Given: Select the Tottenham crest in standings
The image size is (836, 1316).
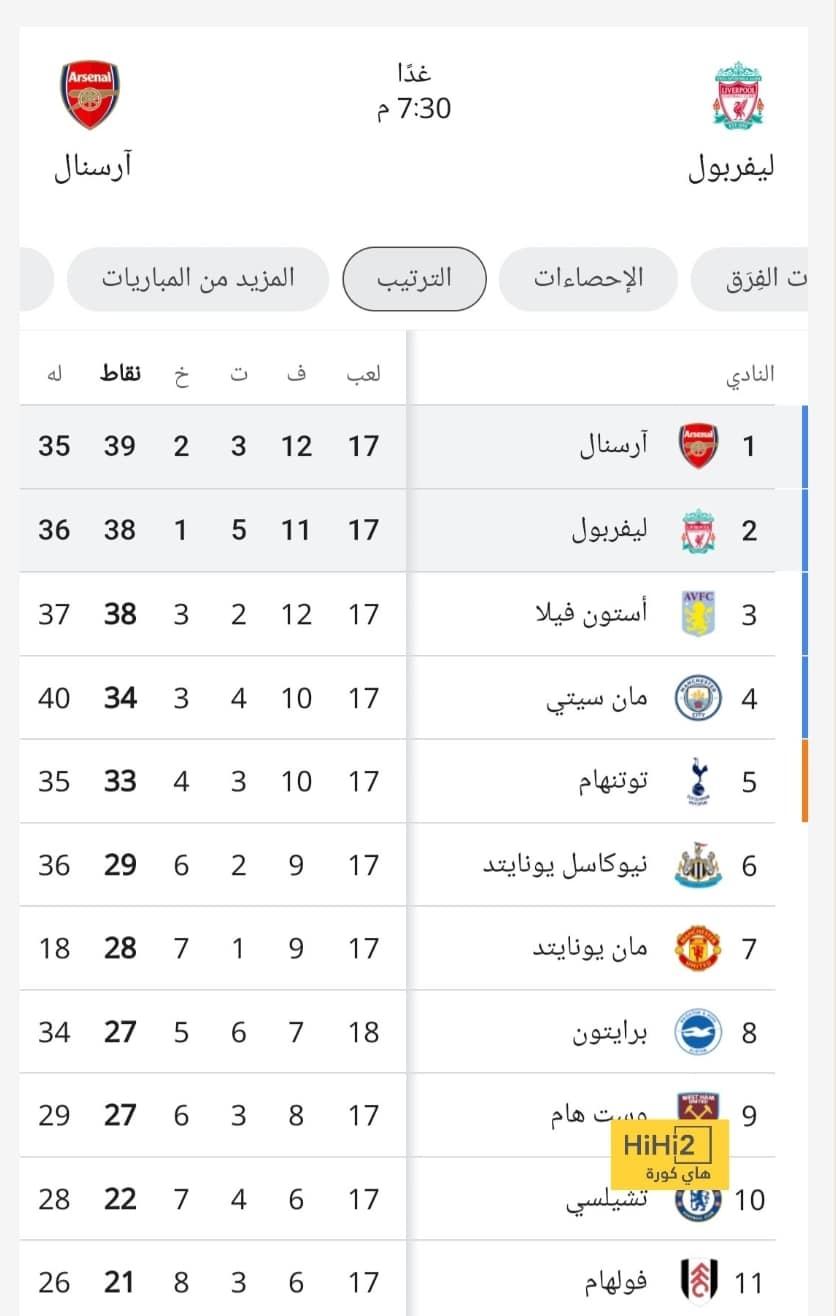Looking at the screenshot, I should 698,781.
